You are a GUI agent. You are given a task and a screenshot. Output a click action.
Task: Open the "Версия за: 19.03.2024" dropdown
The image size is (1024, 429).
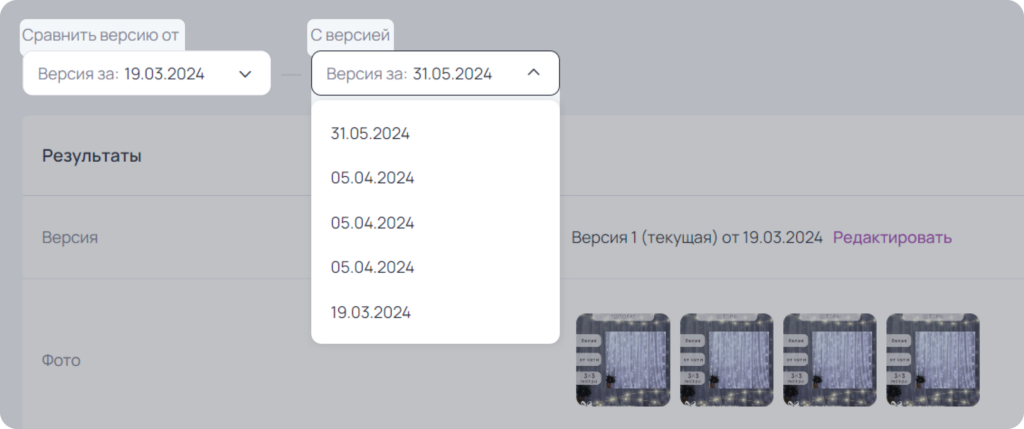click(x=147, y=73)
